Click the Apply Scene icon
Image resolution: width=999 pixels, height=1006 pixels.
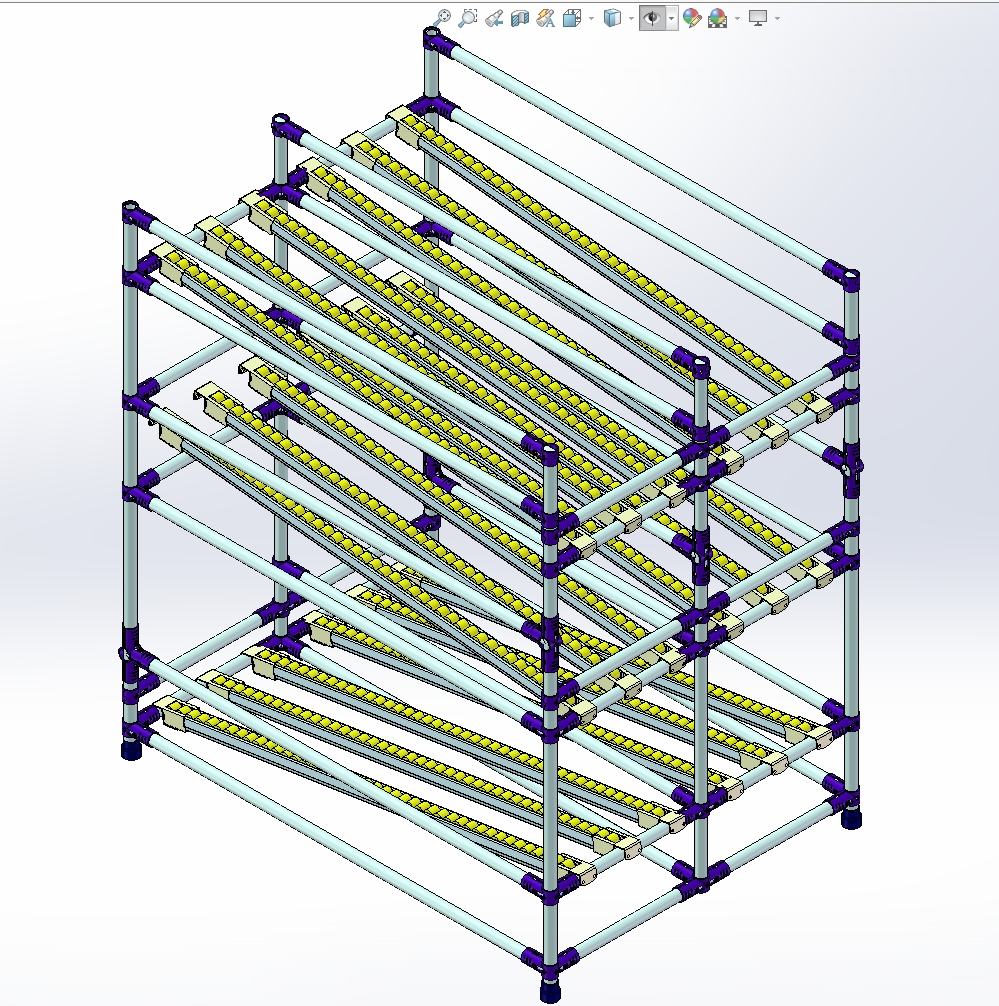717,18
